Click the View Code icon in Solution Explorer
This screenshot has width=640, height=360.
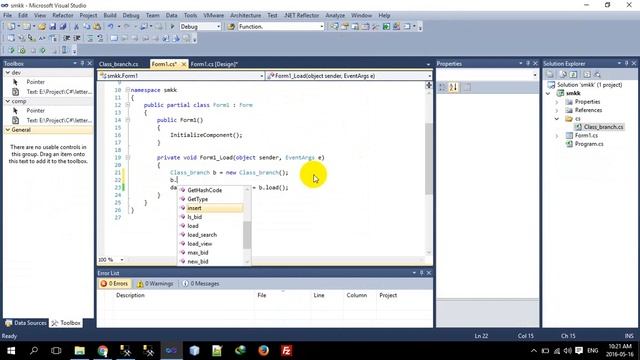[x=587, y=74]
